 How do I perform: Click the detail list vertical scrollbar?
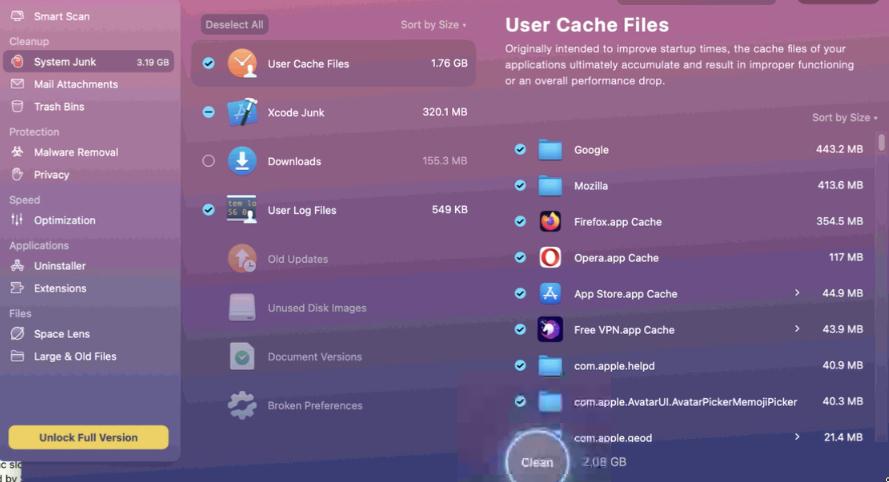(x=881, y=142)
